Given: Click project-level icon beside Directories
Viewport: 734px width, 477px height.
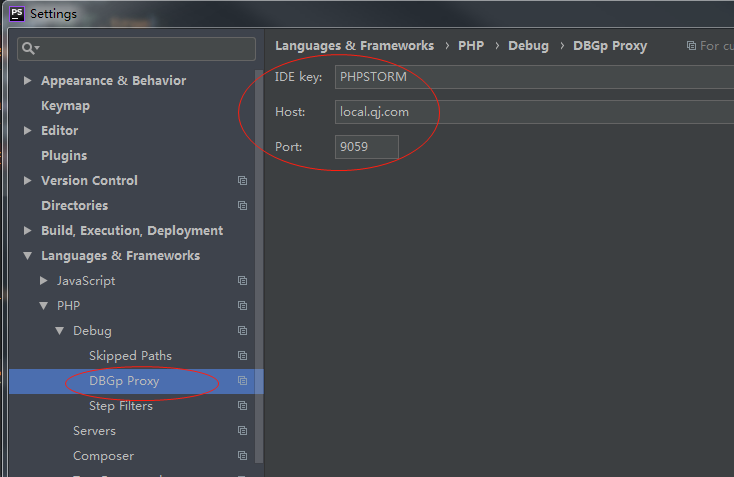Looking at the screenshot, I should (242, 205).
